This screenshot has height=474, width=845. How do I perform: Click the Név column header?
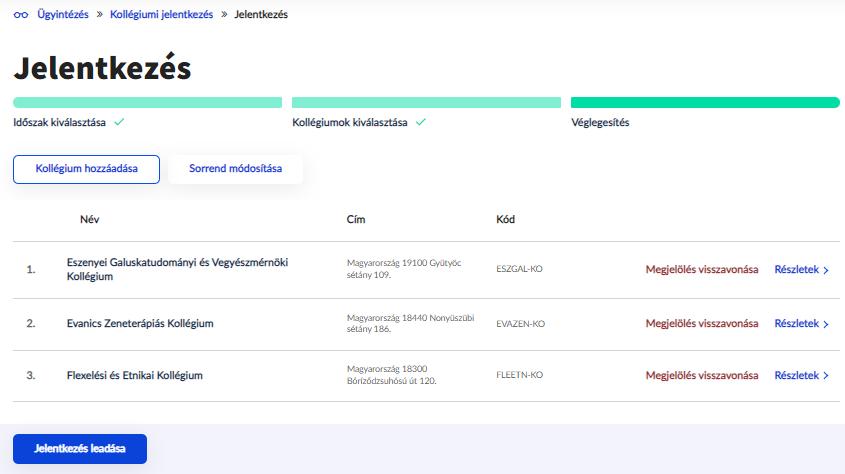tap(90, 219)
